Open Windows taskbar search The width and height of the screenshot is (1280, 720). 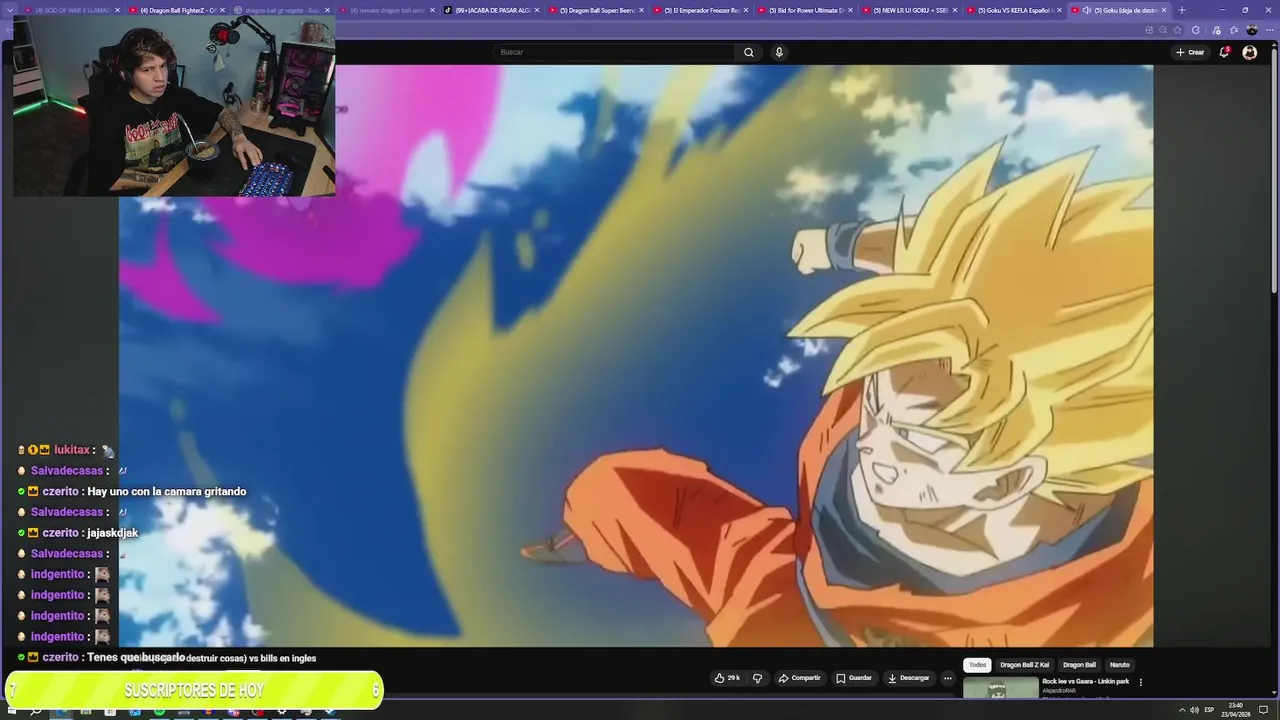(x=36, y=710)
